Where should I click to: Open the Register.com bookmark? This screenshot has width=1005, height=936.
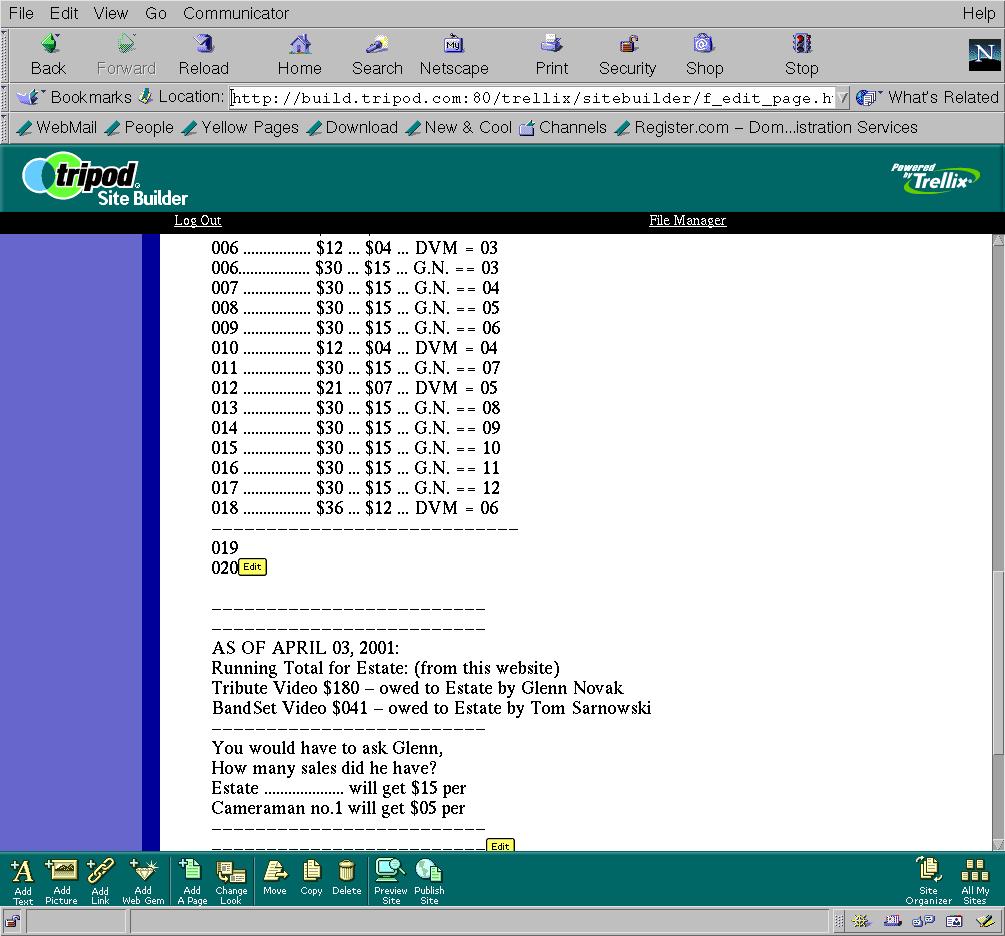pos(766,128)
